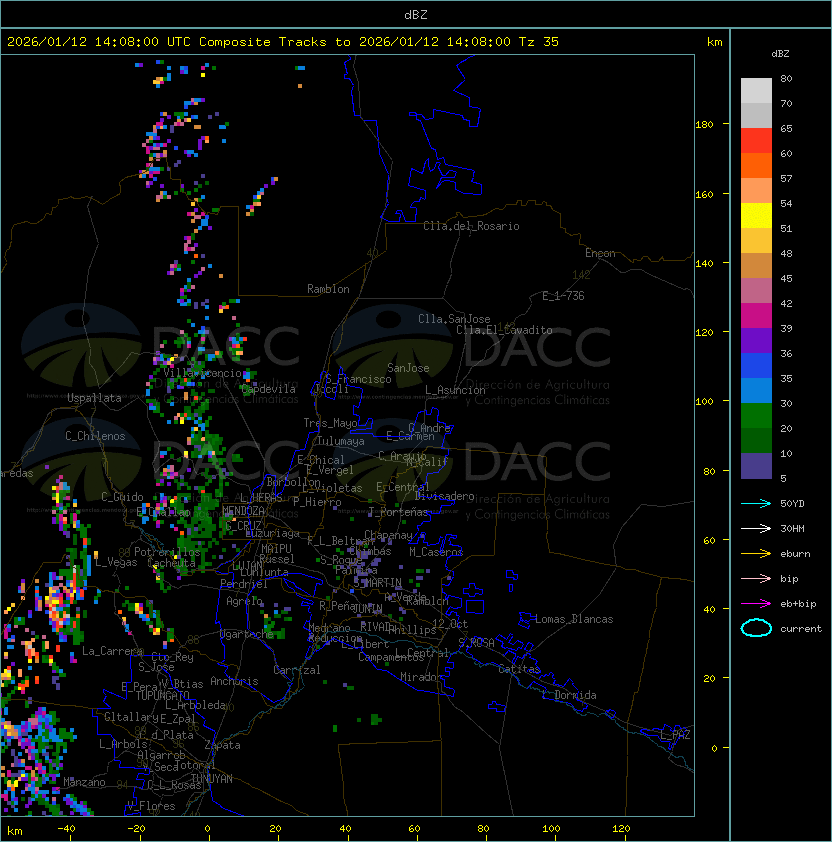The image size is (832, 842).
Task: Click the 'Clla.El_Cavadito' map label
Action: pyautogui.click(x=504, y=330)
